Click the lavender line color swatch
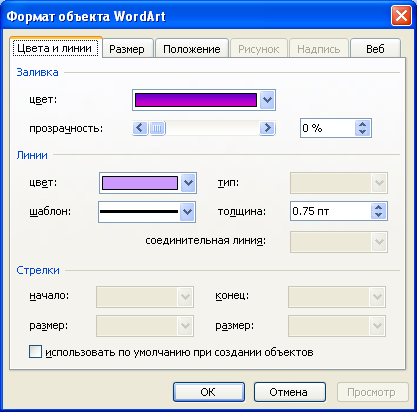 coord(140,183)
